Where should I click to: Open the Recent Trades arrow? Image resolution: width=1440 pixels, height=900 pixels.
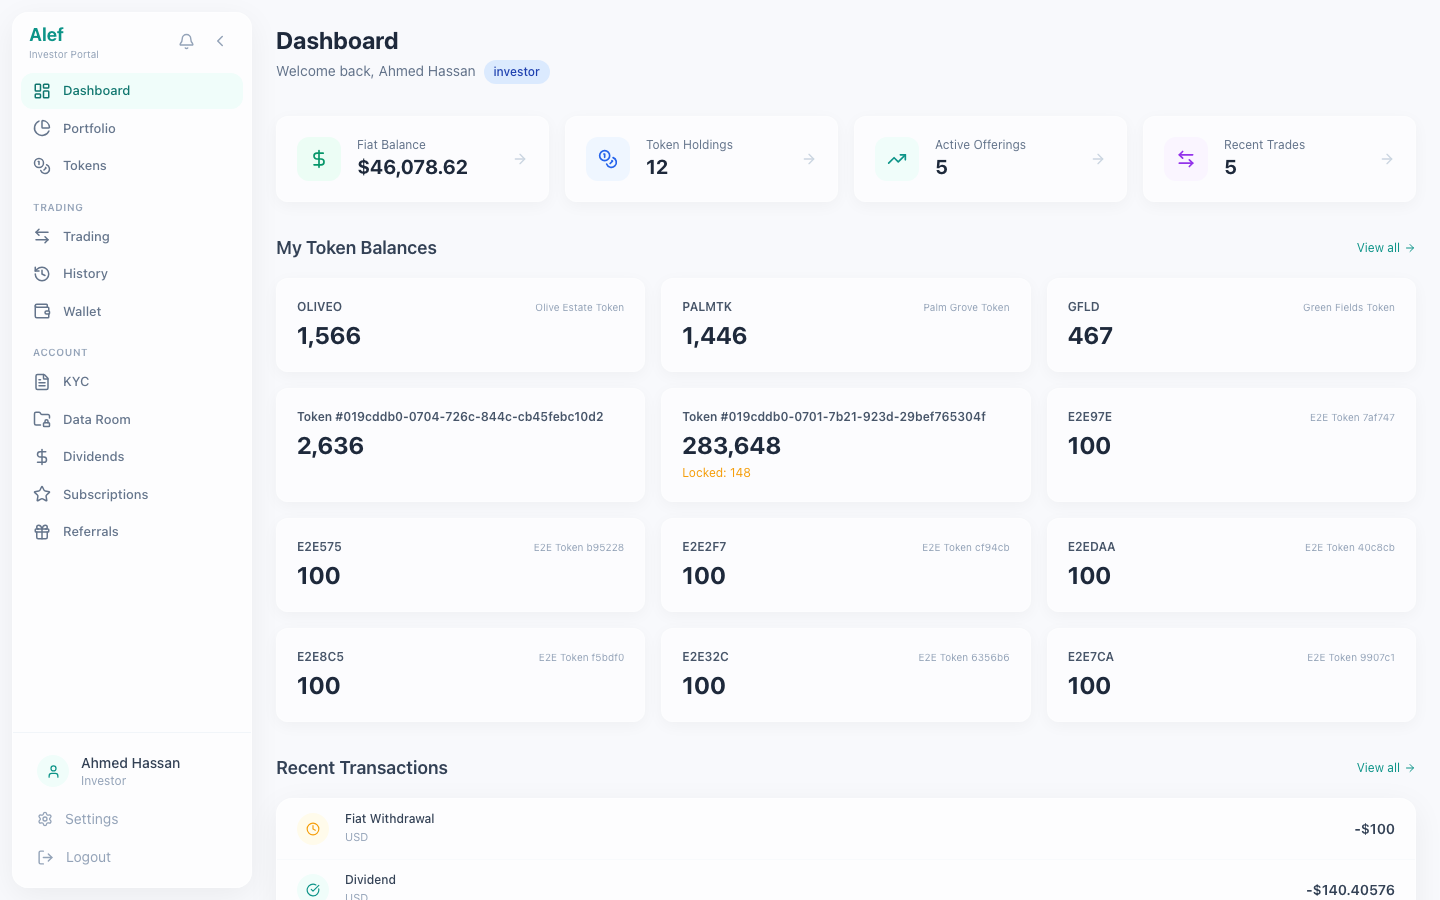coord(1386,158)
